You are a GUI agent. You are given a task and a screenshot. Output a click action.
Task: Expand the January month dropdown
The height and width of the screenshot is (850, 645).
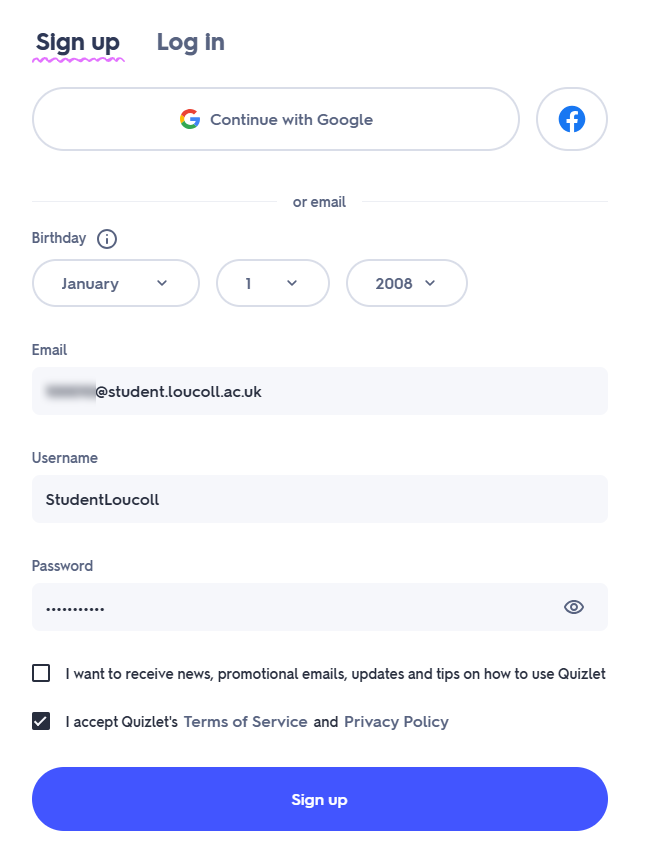pyautogui.click(x=116, y=283)
